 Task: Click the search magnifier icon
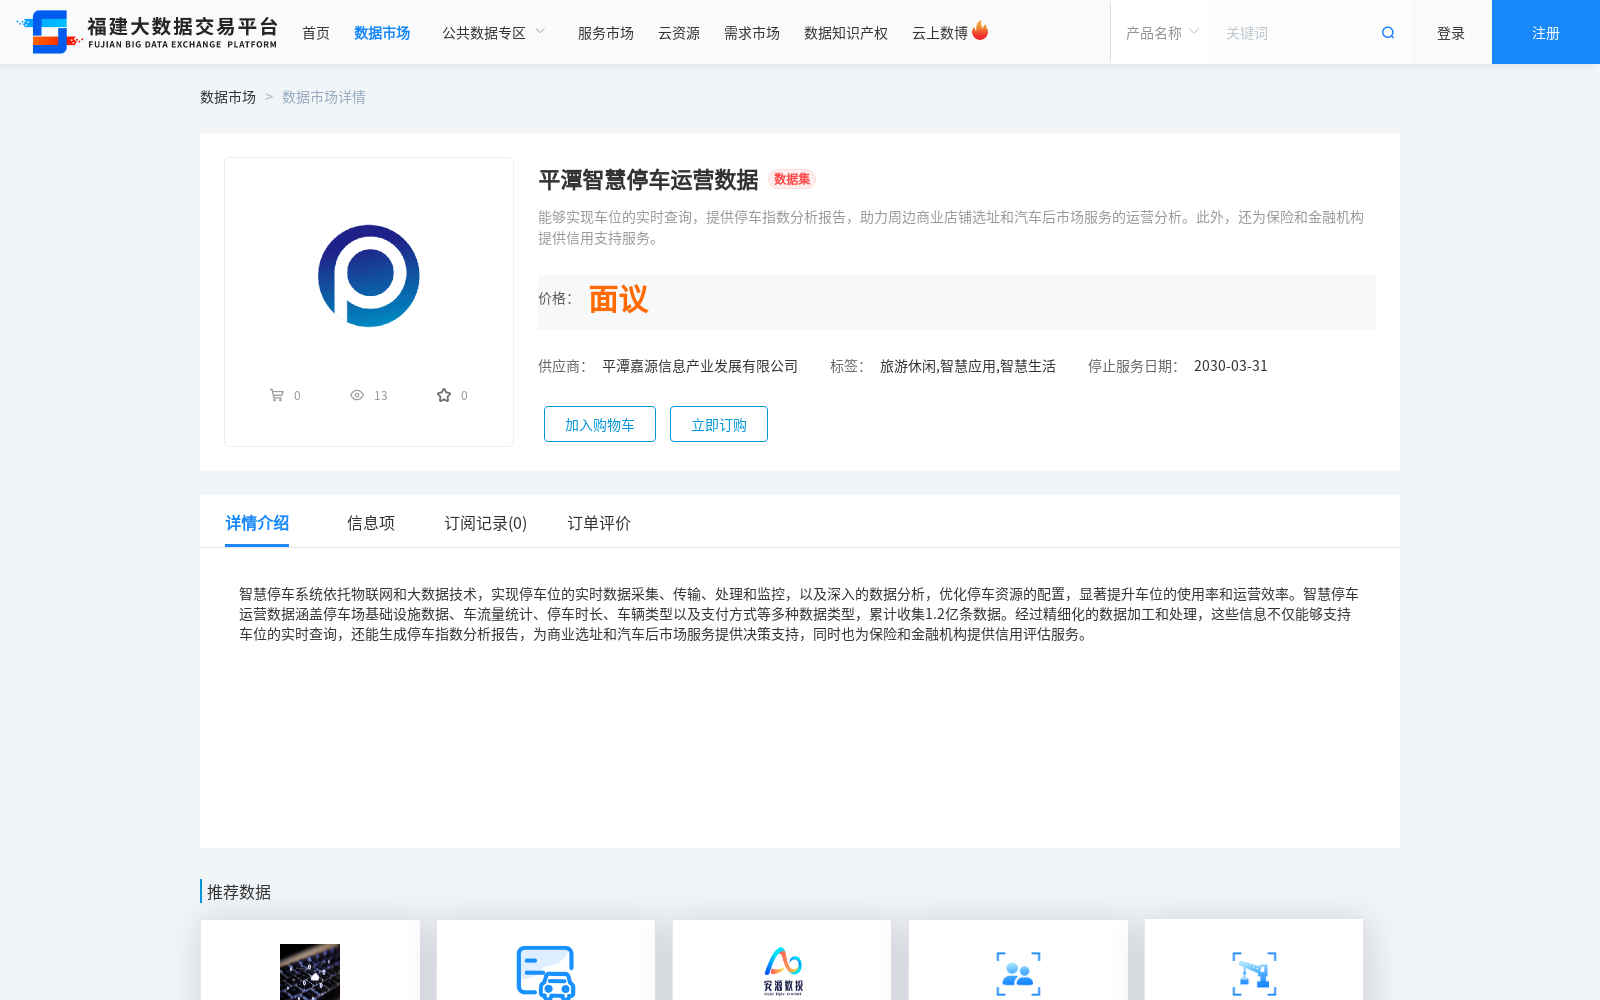1388,33
